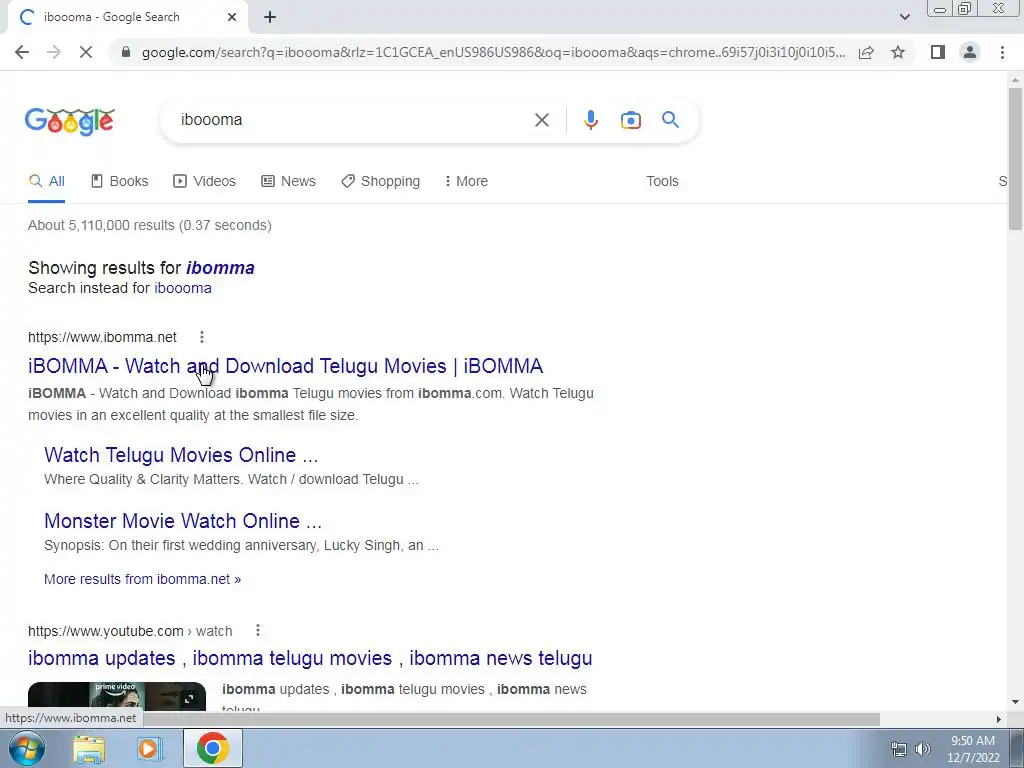The image size is (1024, 768).
Task: Click the https://www.ibomma.net URL text
Action: [x=103, y=337]
